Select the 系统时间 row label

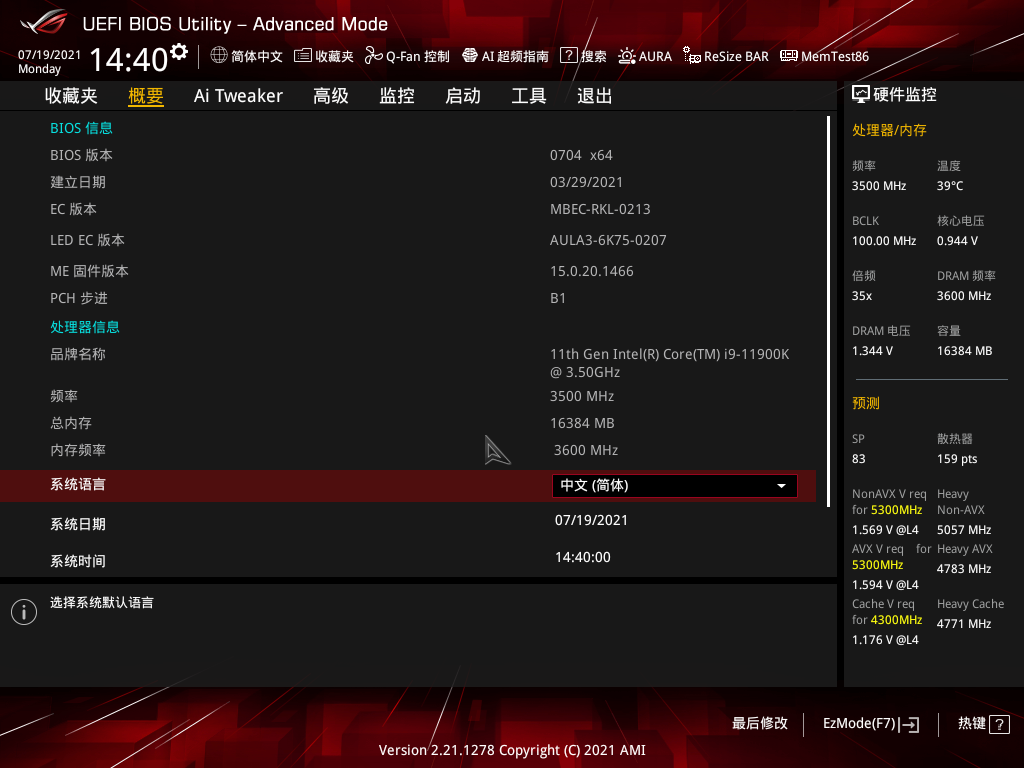pyautogui.click(x=78, y=561)
